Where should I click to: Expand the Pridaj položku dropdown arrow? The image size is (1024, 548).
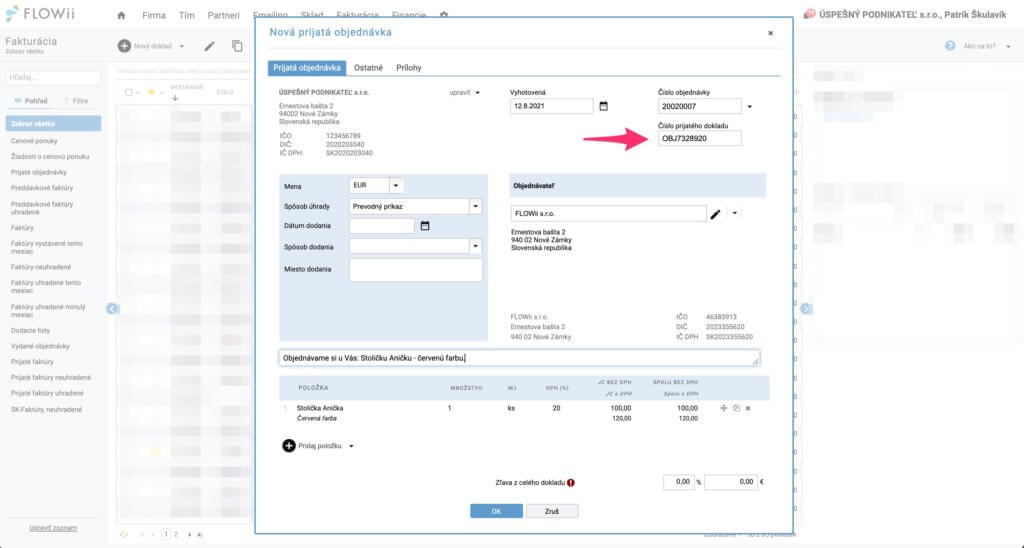(351, 447)
